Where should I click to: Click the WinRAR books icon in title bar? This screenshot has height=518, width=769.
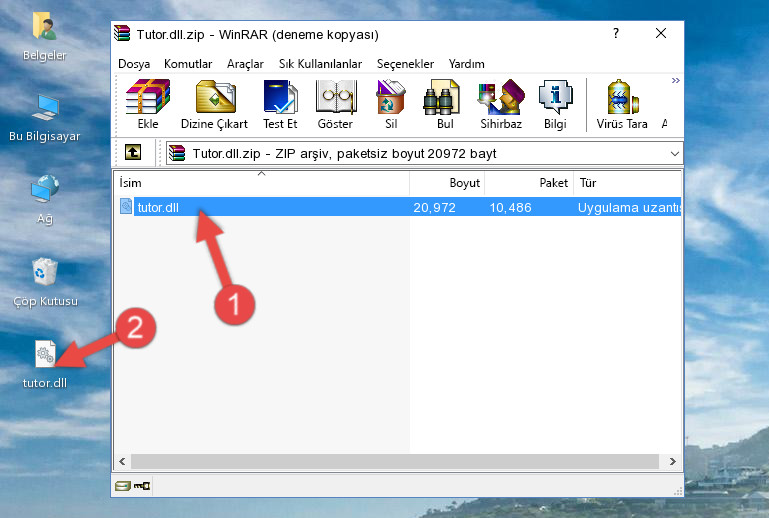[122, 33]
